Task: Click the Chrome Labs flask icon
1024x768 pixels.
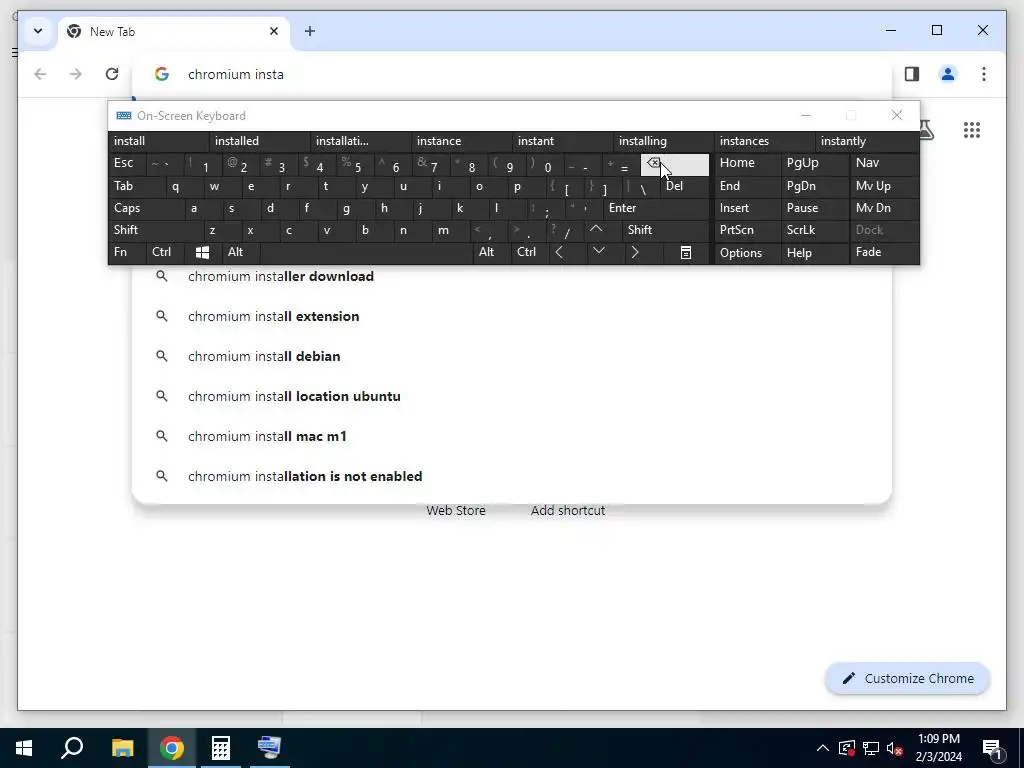Action: [x=927, y=130]
